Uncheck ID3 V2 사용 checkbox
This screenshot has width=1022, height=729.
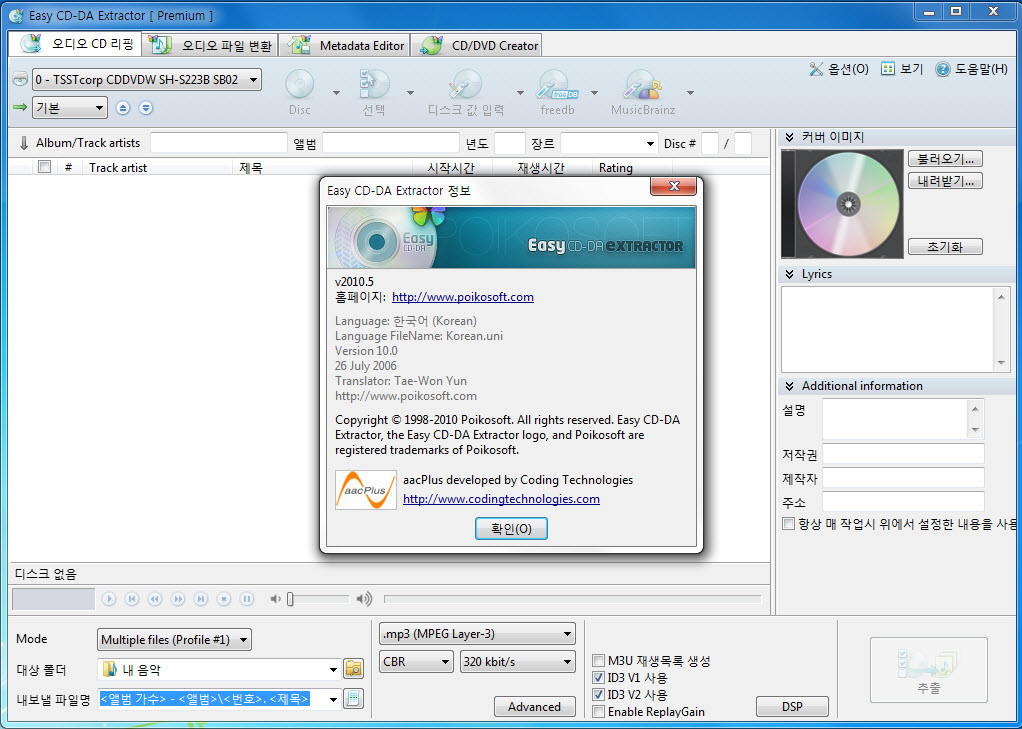[x=598, y=694]
